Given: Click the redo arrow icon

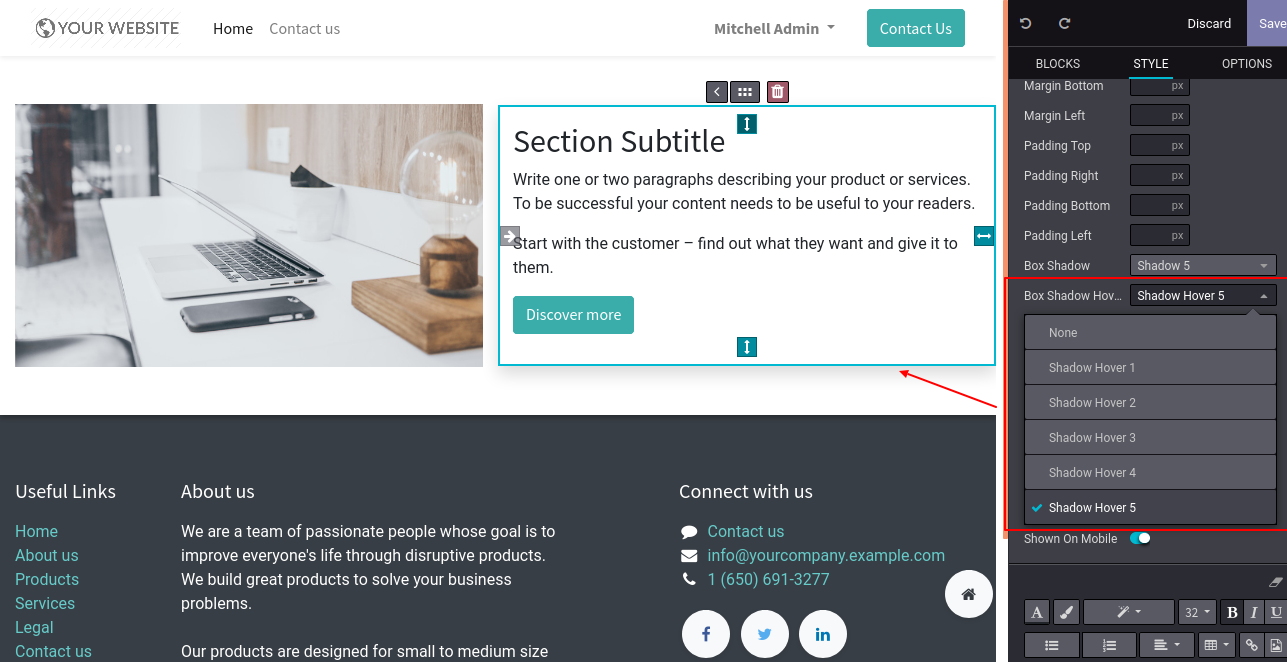Looking at the screenshot, I should (x=1064, y=23).
